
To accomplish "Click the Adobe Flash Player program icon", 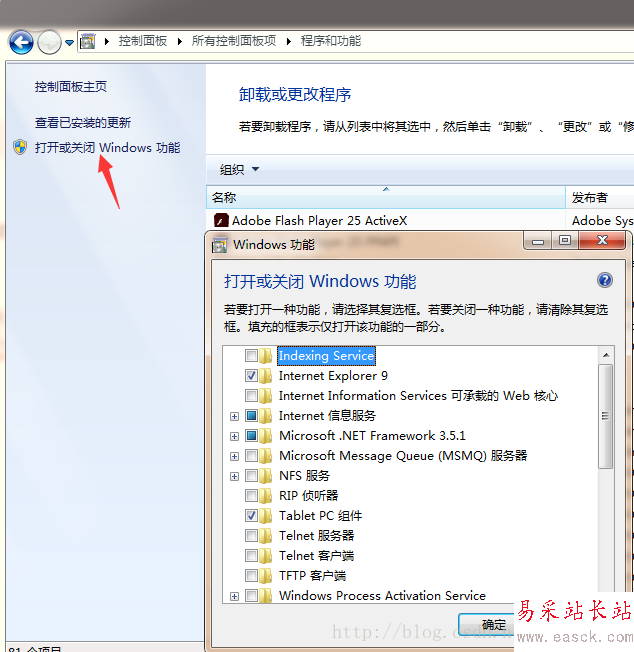I will 221,220.
